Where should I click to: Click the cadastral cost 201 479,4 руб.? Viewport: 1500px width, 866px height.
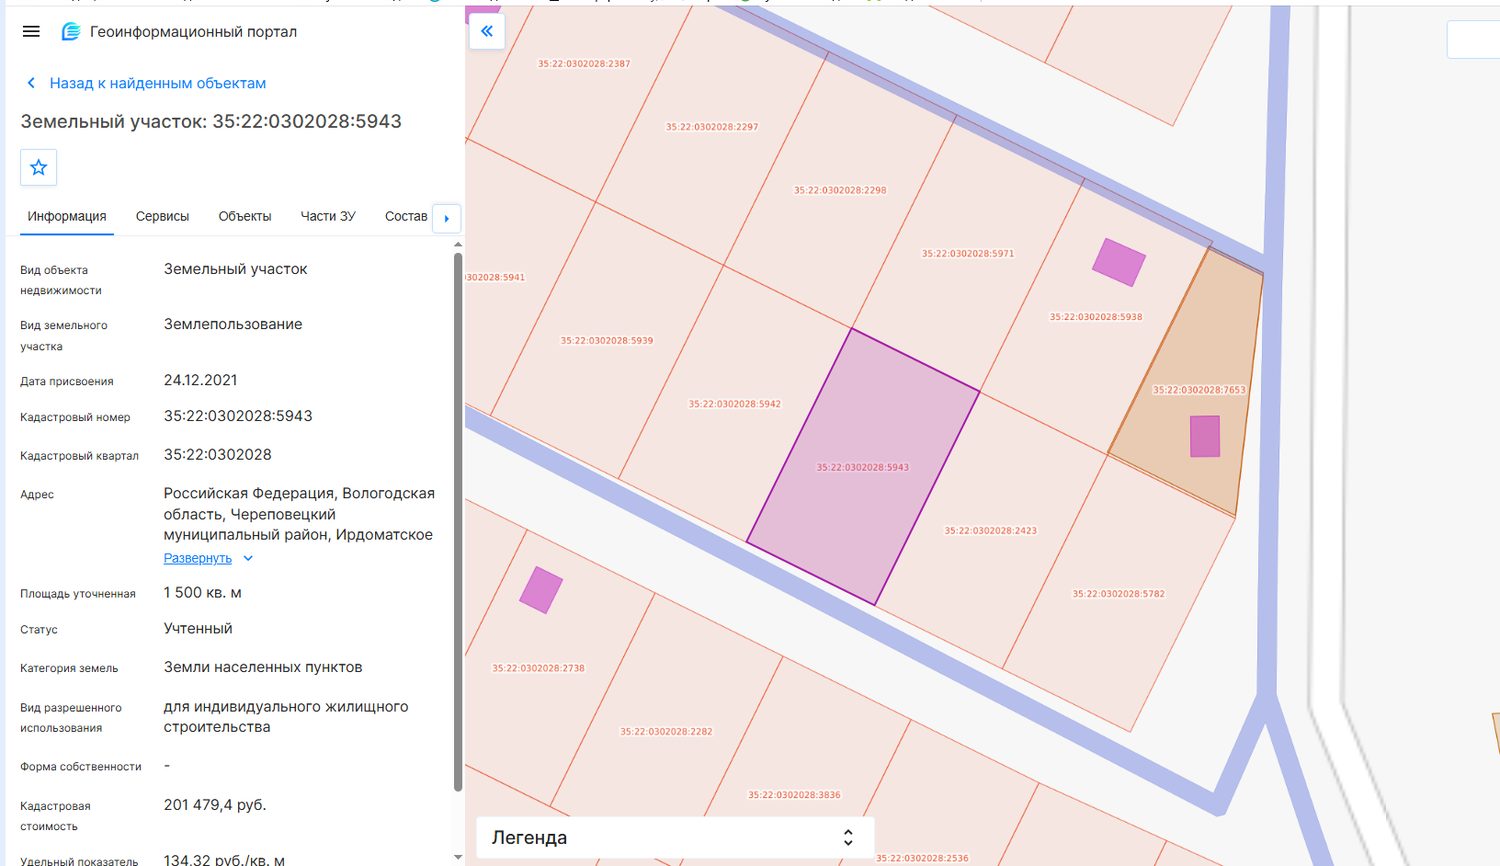click(x=215, y=805)
